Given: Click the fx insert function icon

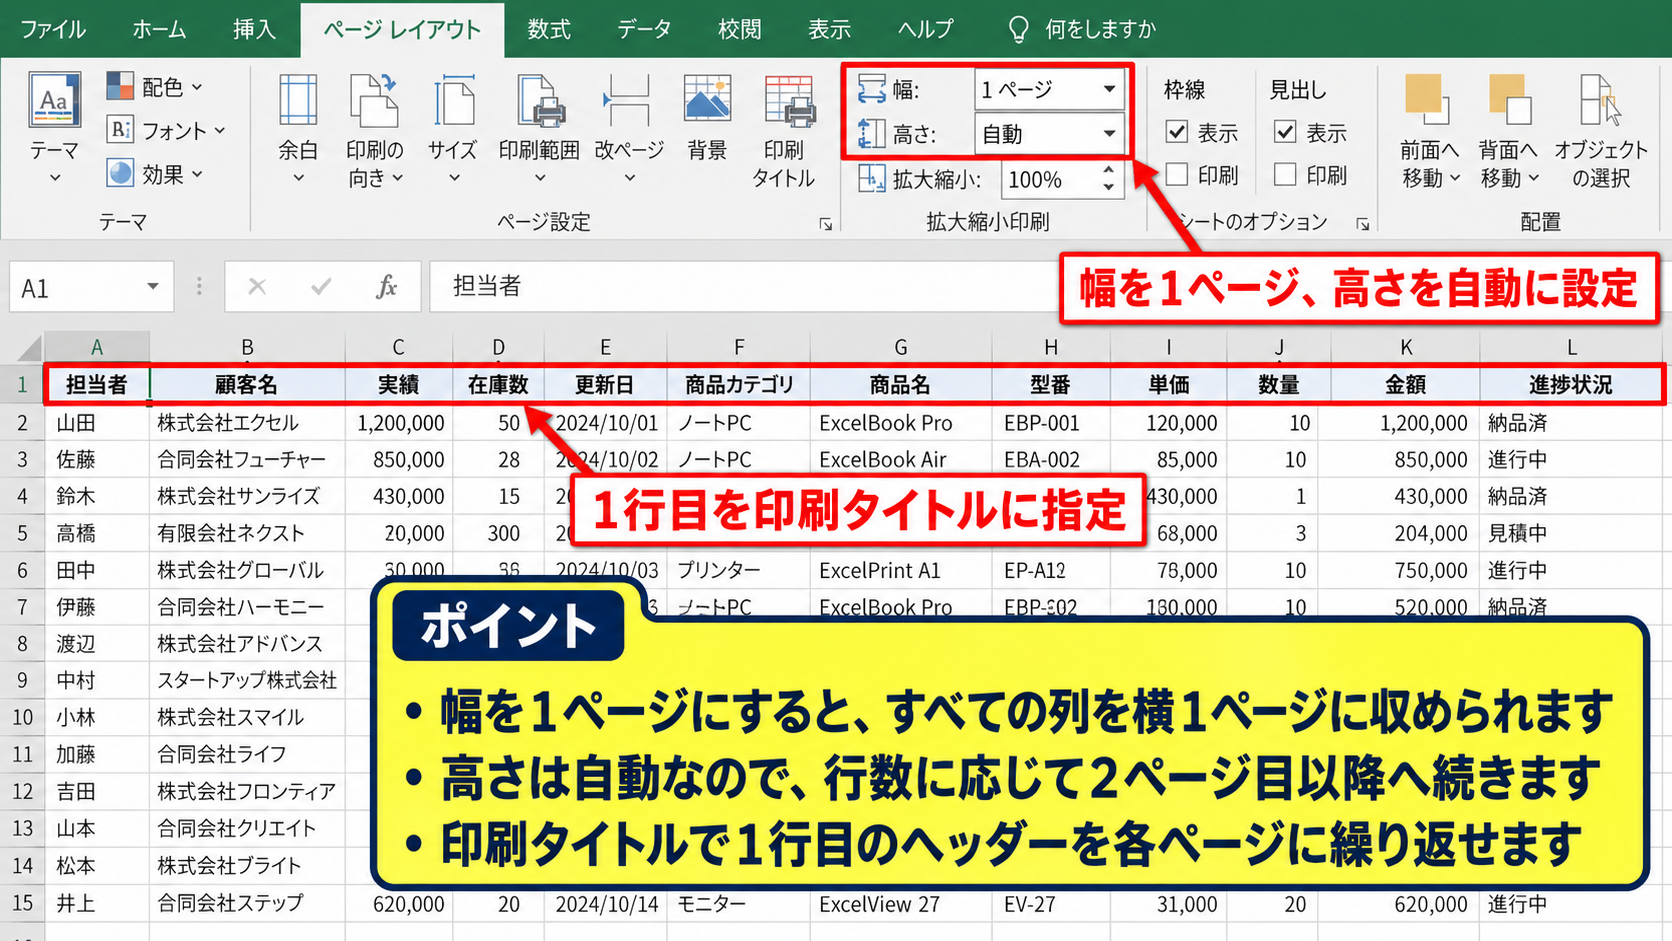Looking at the screenshot, I should [x=386, y=287].
